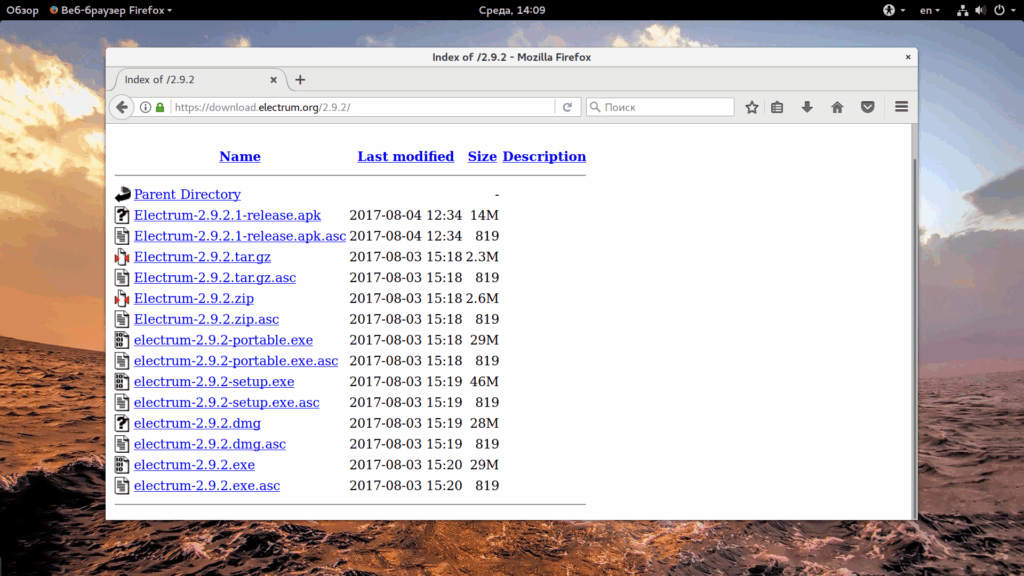Open the Firefox application menu in top bar
This screenshot has height=576, width=1024.
(111, 10)
